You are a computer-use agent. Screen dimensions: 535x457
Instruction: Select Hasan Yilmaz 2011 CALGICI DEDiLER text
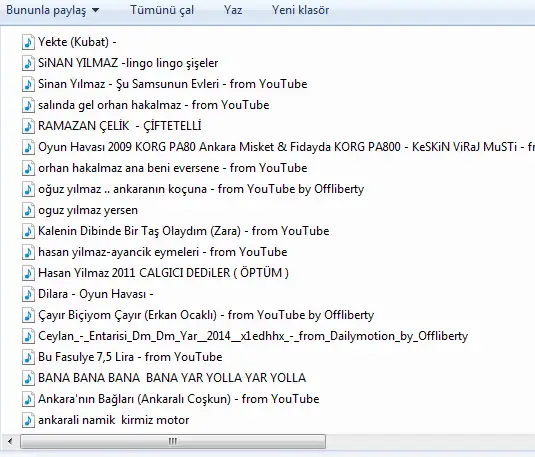pyautogui.click(x=163, y=273)
